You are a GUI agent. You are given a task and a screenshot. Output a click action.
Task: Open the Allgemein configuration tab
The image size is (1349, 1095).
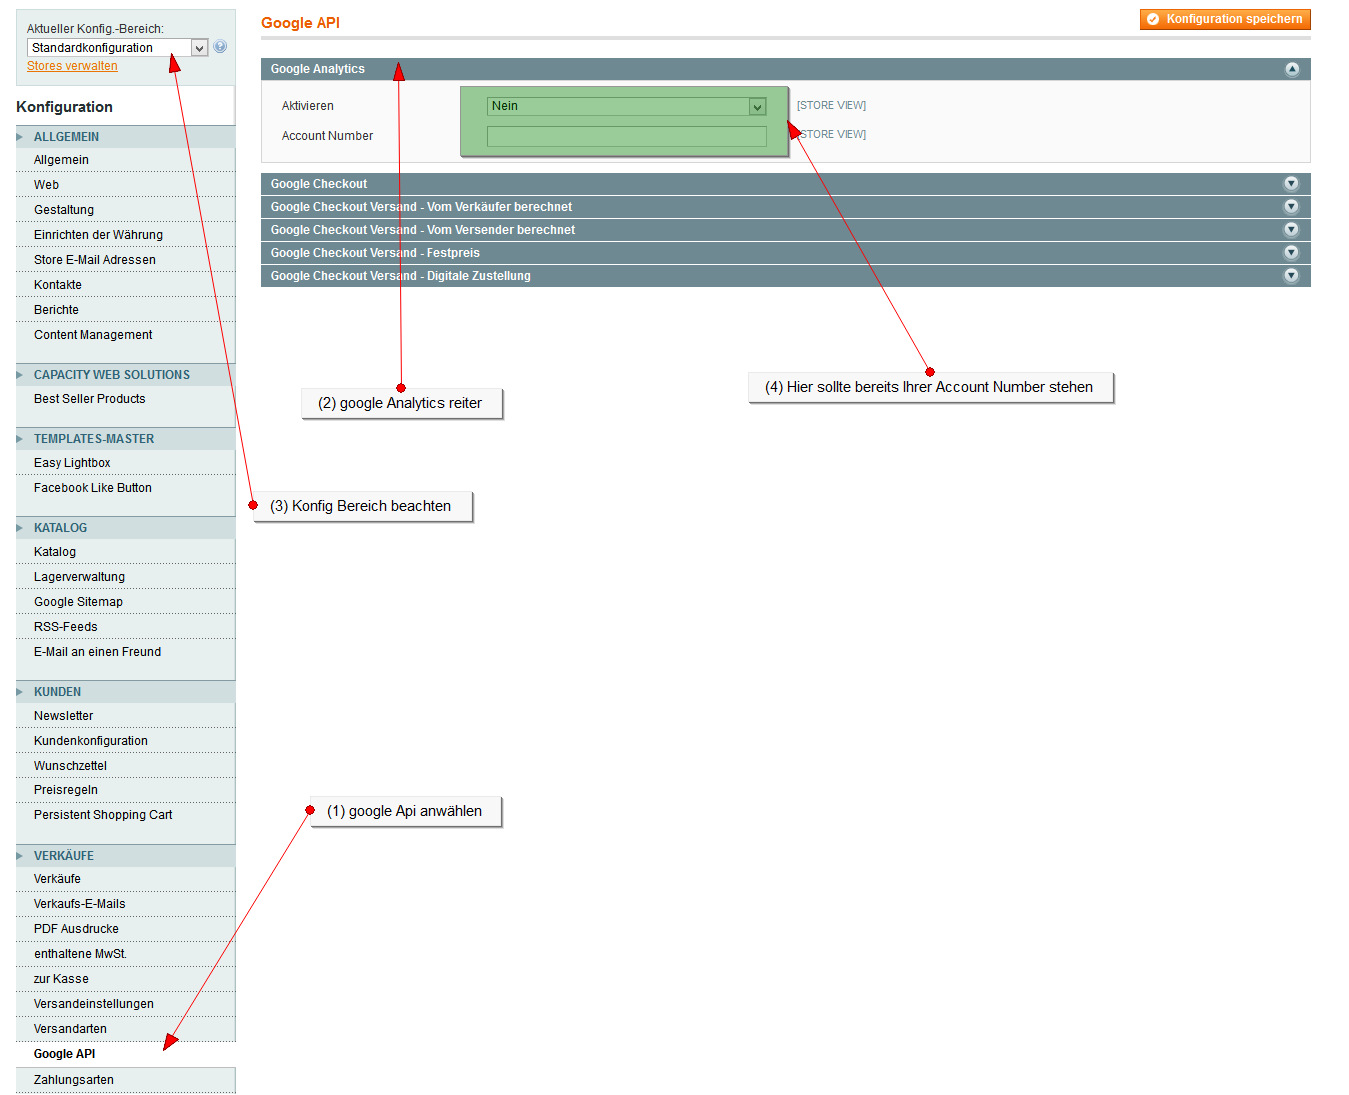(125, 160)
